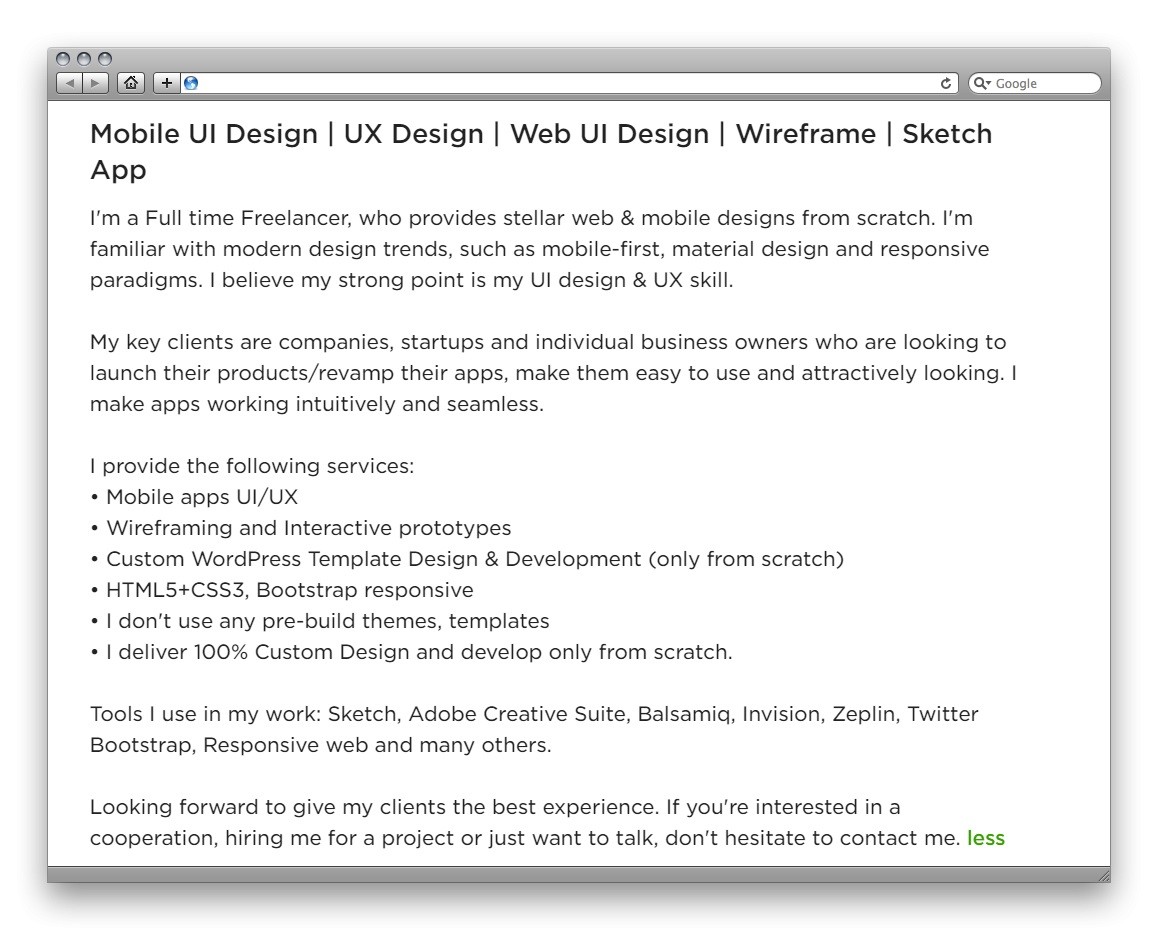This screenshot has width=1158, height=930.
Task: Minimize the browser window
Action: [84, 60]
